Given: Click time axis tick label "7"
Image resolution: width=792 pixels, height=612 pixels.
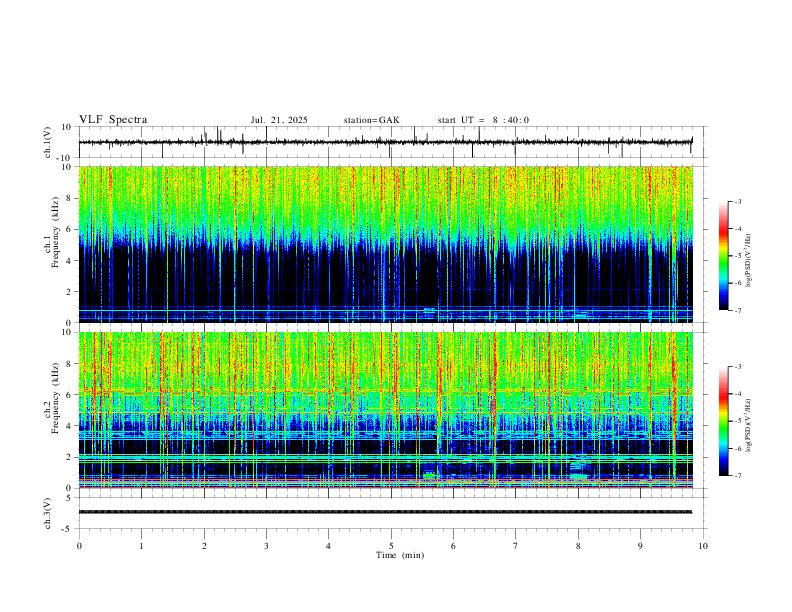Looking at the screenshot, I should coord(516,546).
